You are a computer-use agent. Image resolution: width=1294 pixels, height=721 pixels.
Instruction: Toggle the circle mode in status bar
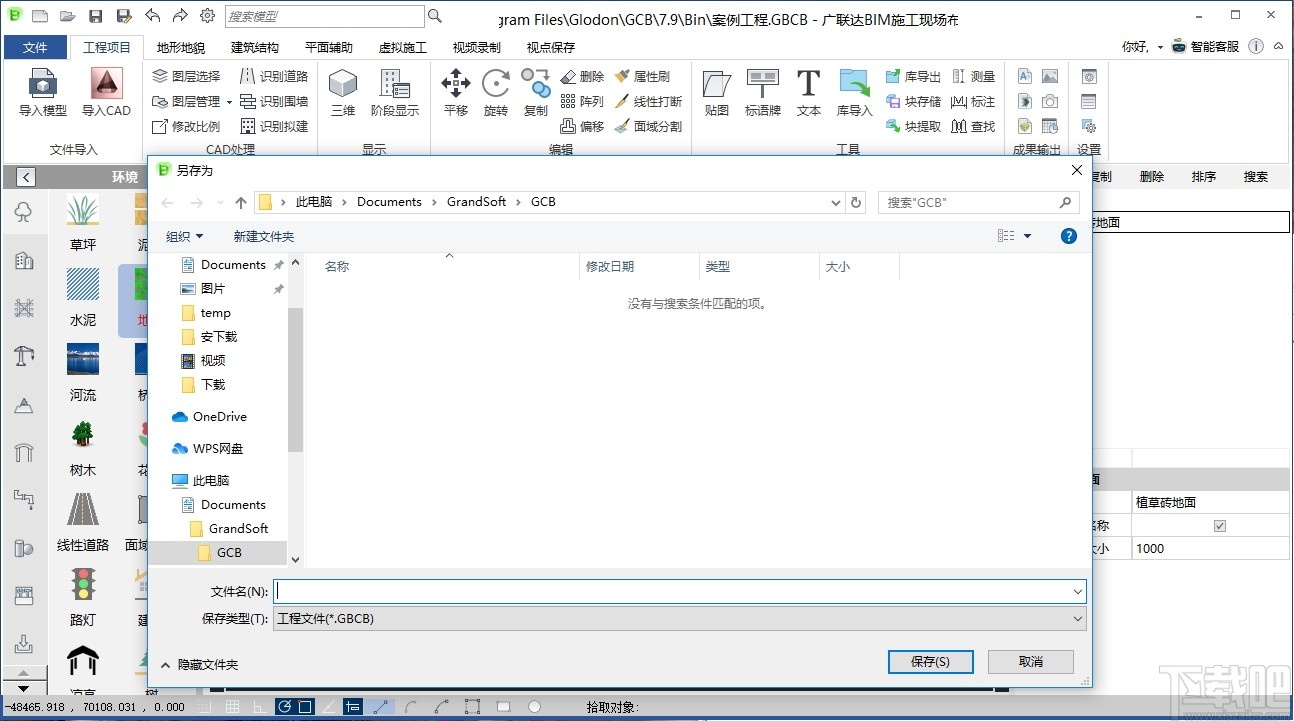(x=535, y=707)
